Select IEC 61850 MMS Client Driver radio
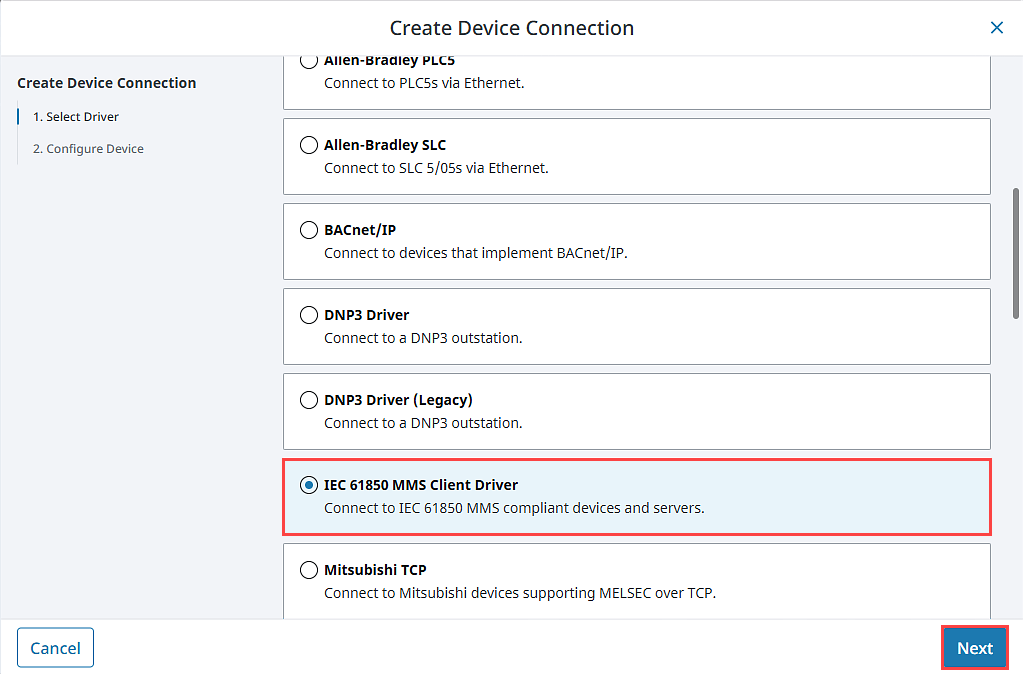The image size is (1023, 674). click(309, 485)
